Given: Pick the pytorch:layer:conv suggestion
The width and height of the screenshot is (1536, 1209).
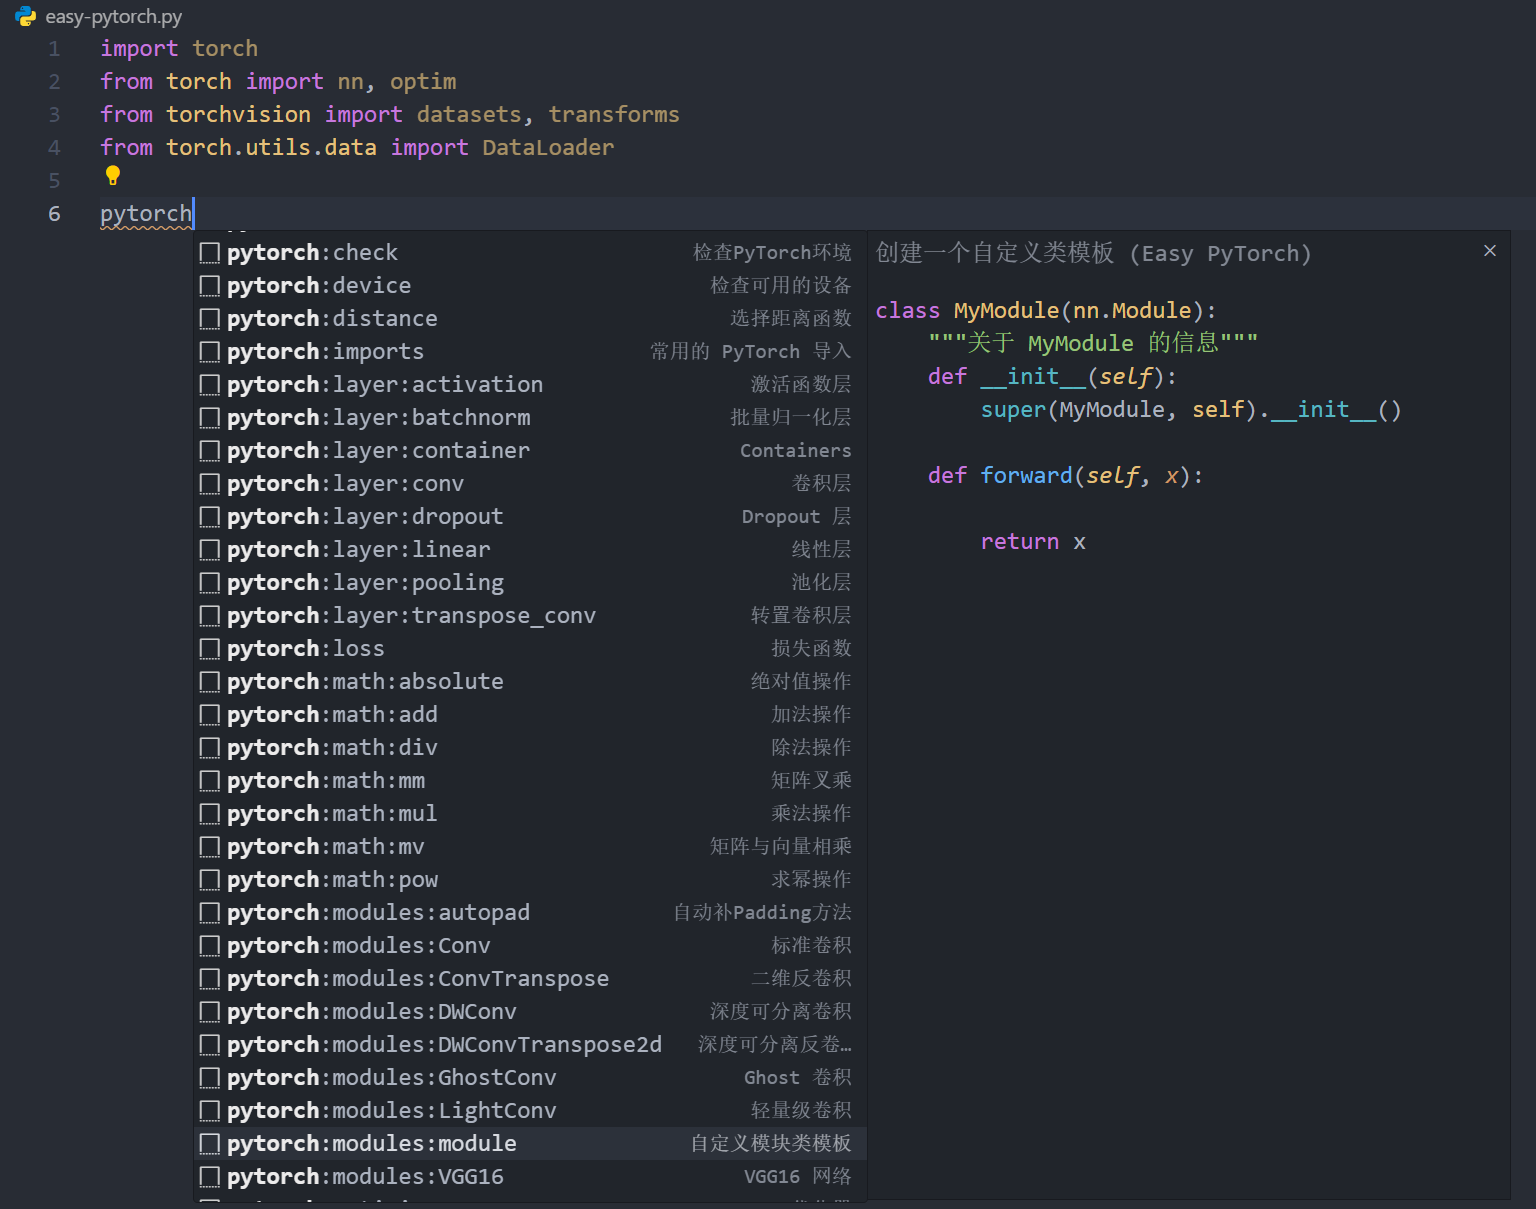Looking at the screenshot, I should click(530, 484).
